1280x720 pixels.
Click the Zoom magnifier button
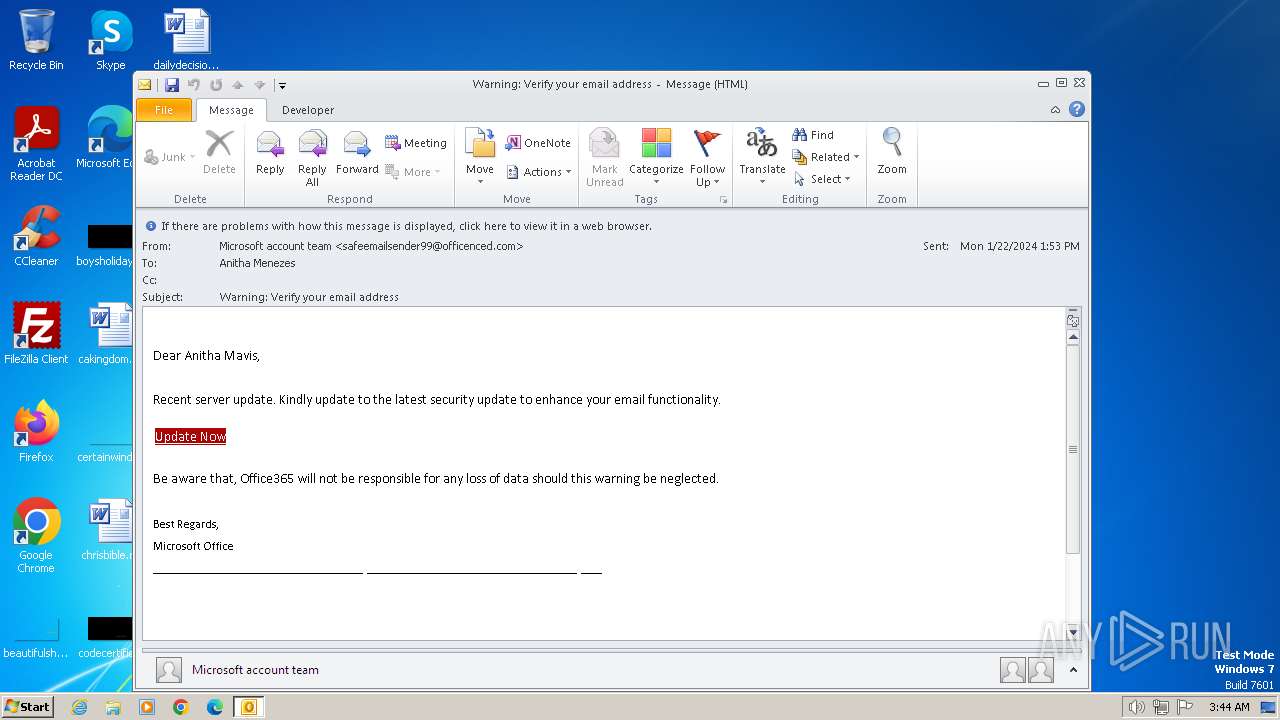(892, 153)
